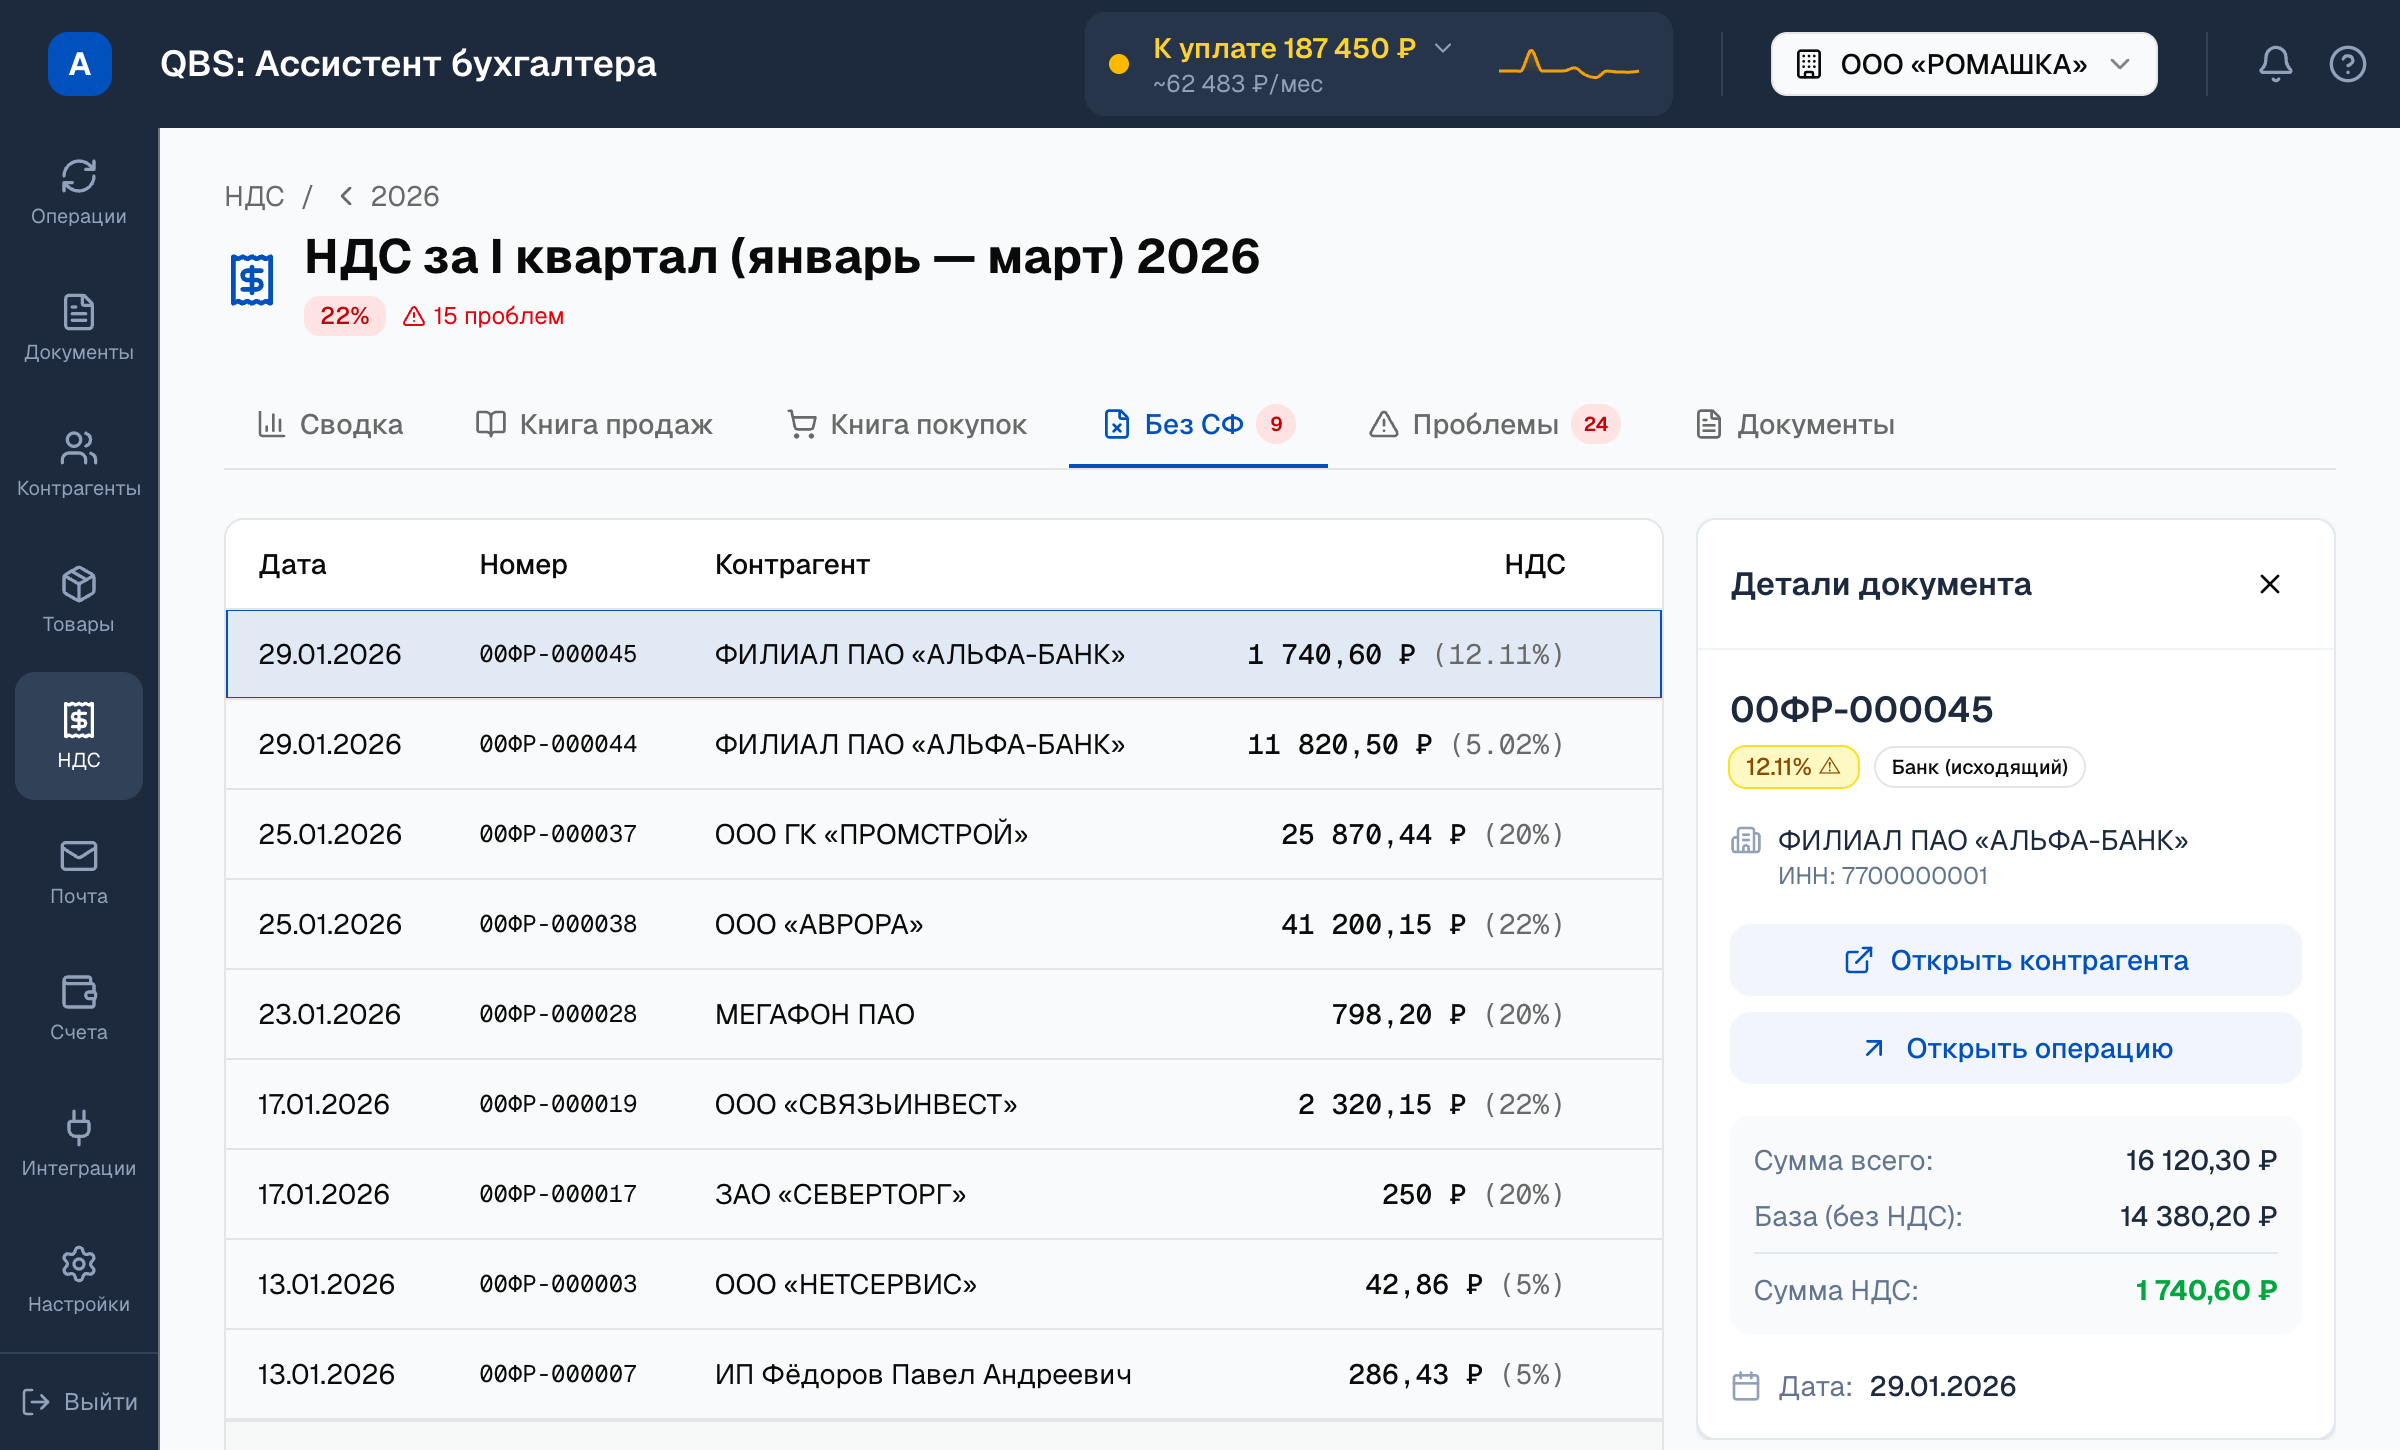Switch to the Книга продаж tab

(x=594, y=425)
